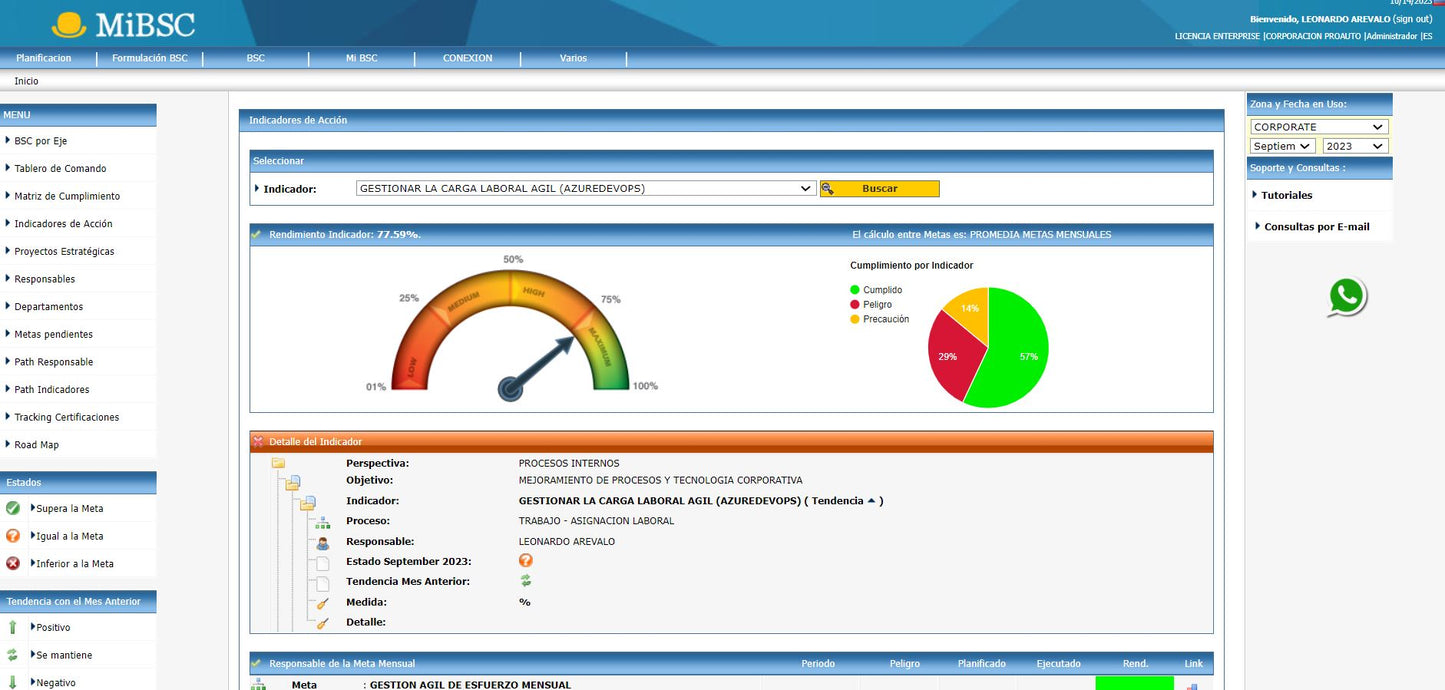Image resolution: width=1445 pixels, height=690 pixels.
Task: Click the sign out link
Action: (1412, 19)
